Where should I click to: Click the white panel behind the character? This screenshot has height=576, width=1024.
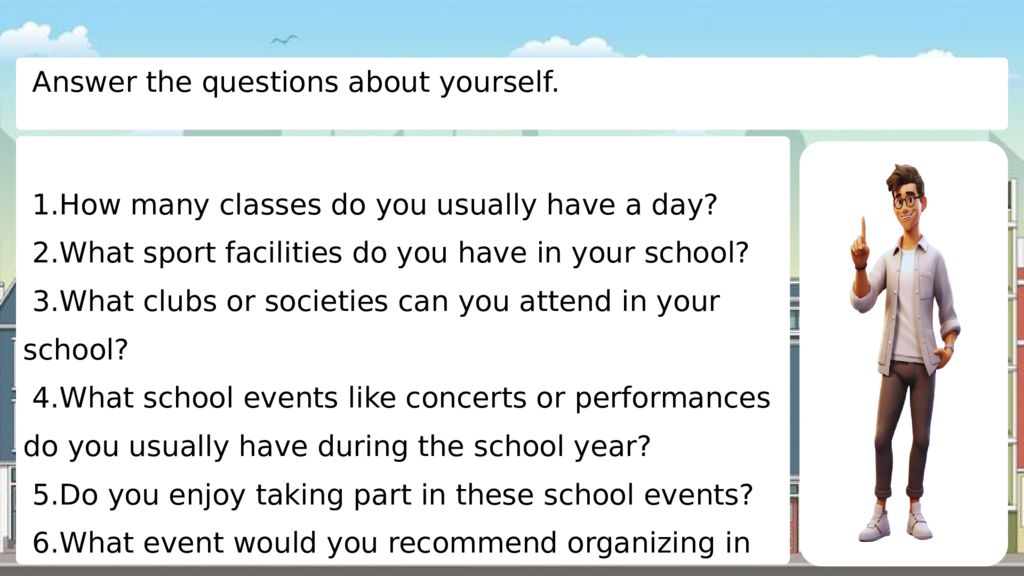coord(904,353)
